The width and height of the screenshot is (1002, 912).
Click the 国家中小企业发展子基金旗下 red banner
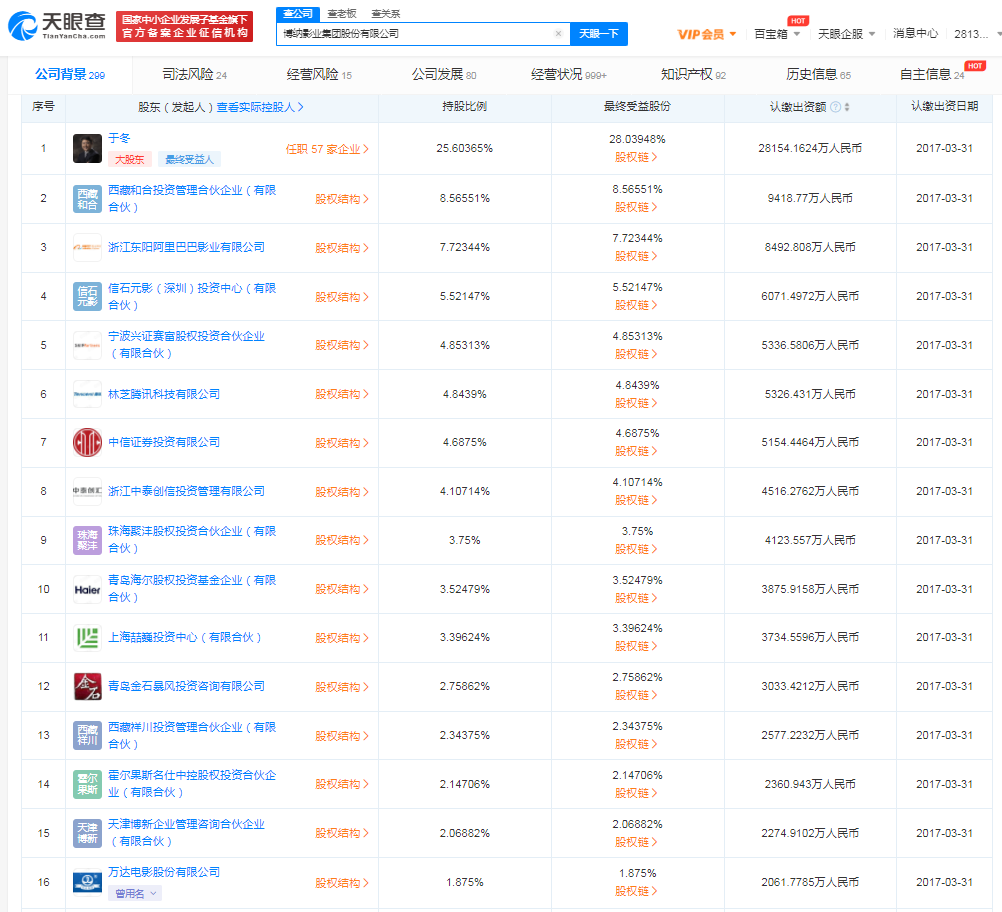[185, 26]
